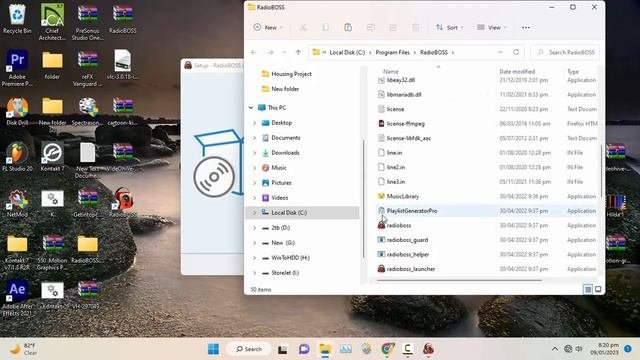The height and width of the screenshot is (360, 640).
Task: Click the file list vertical scrollbar
Action: (601, 171)
